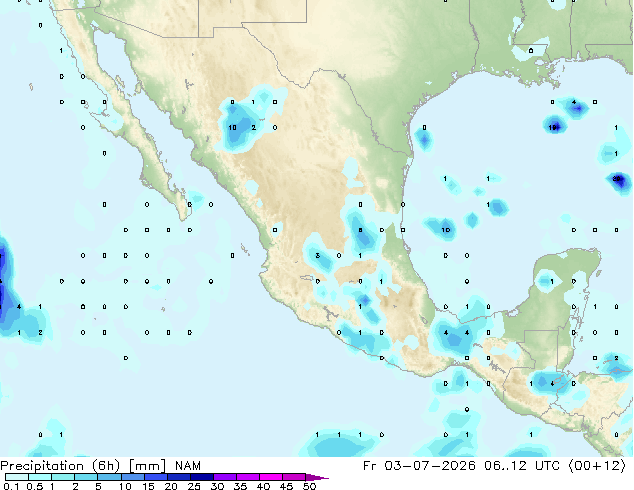This screenshot has width=634, height=490.
Task: Click the 20–25 mm legend color box
Action: pyautogui.click(x=179, y=477)
